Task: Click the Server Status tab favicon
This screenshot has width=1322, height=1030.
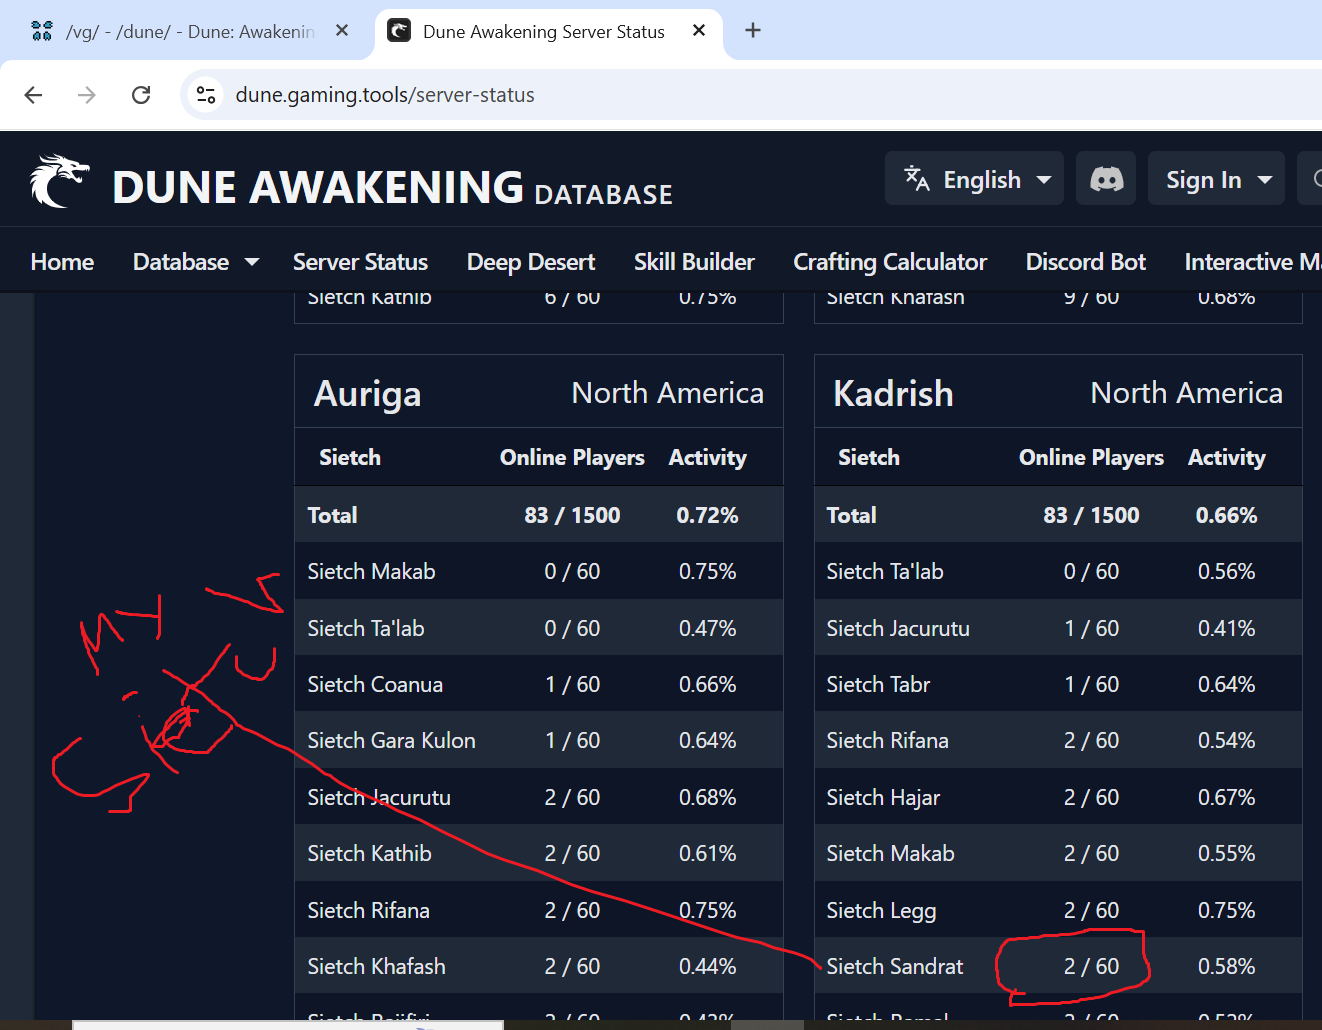Action: click(x=399, y=31)
